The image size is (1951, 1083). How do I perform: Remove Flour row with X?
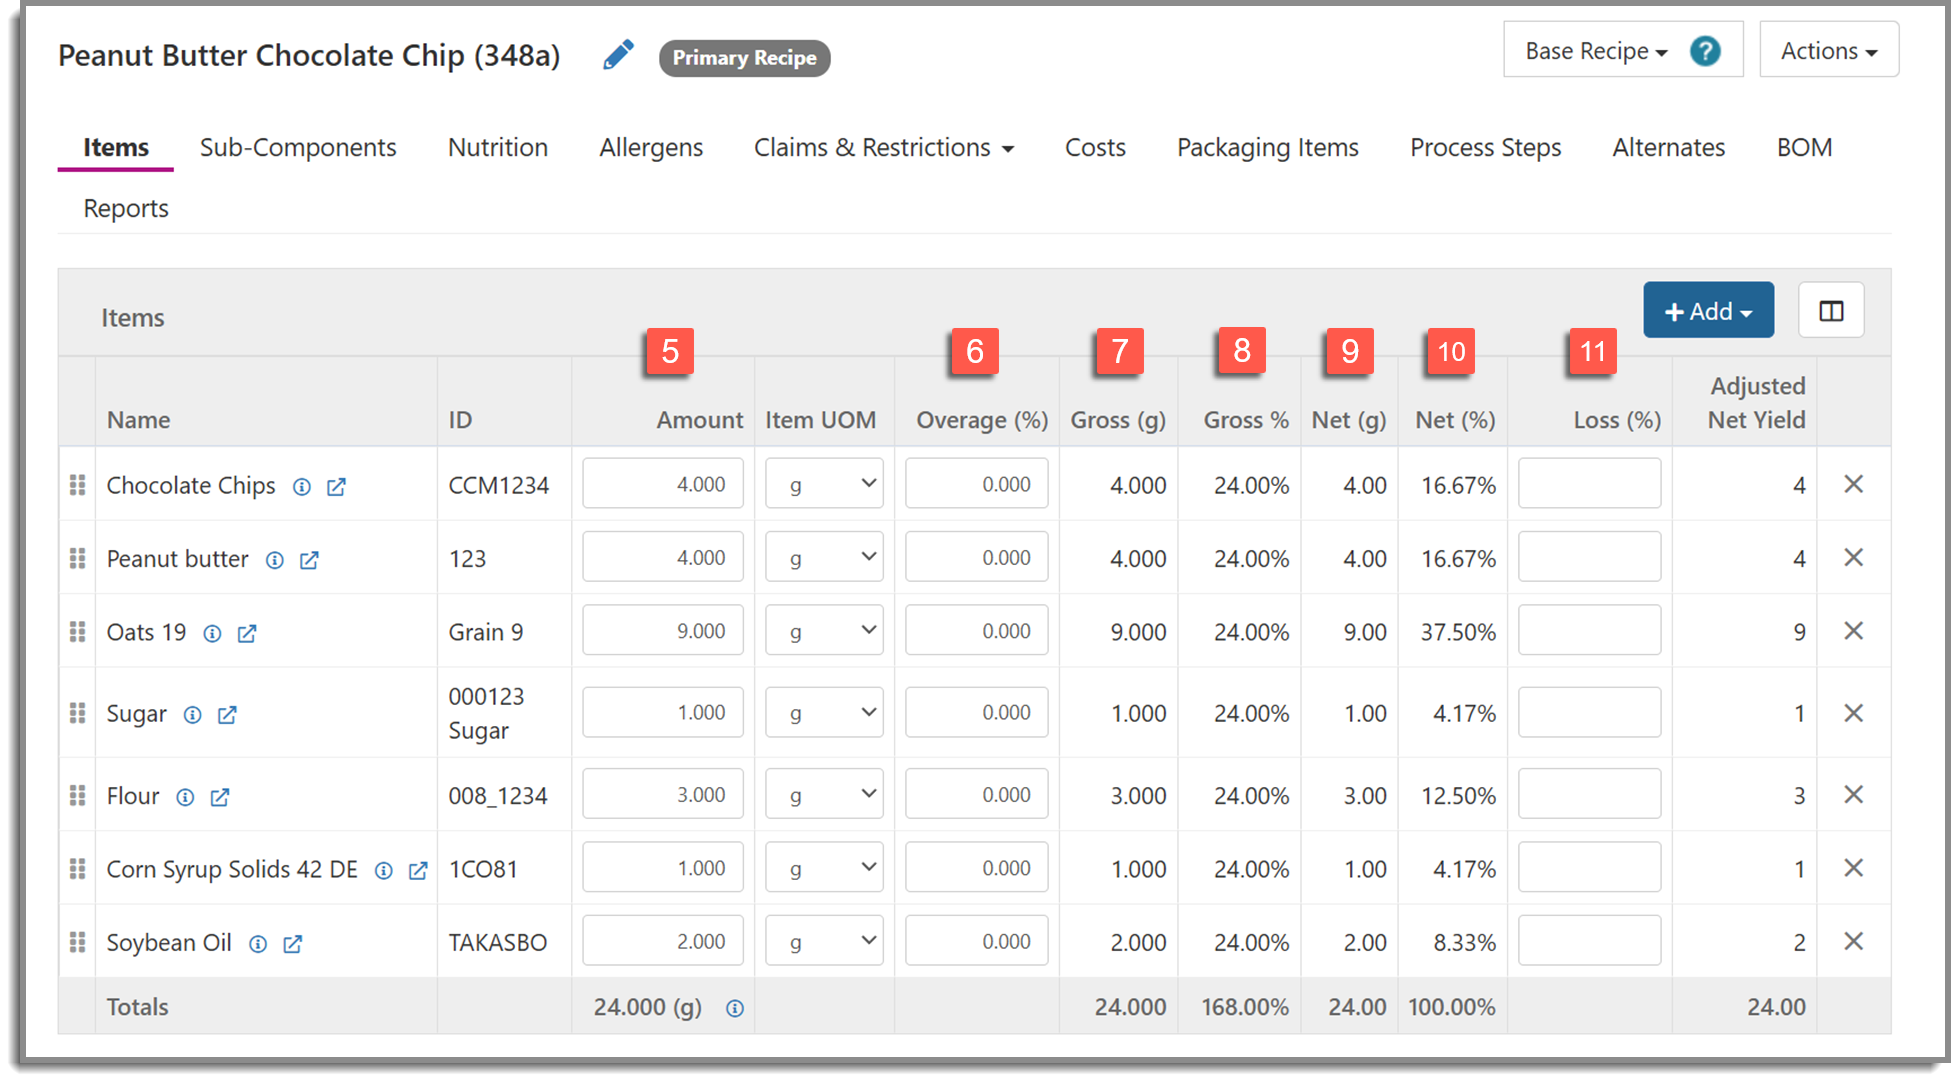click(1853, 794)
